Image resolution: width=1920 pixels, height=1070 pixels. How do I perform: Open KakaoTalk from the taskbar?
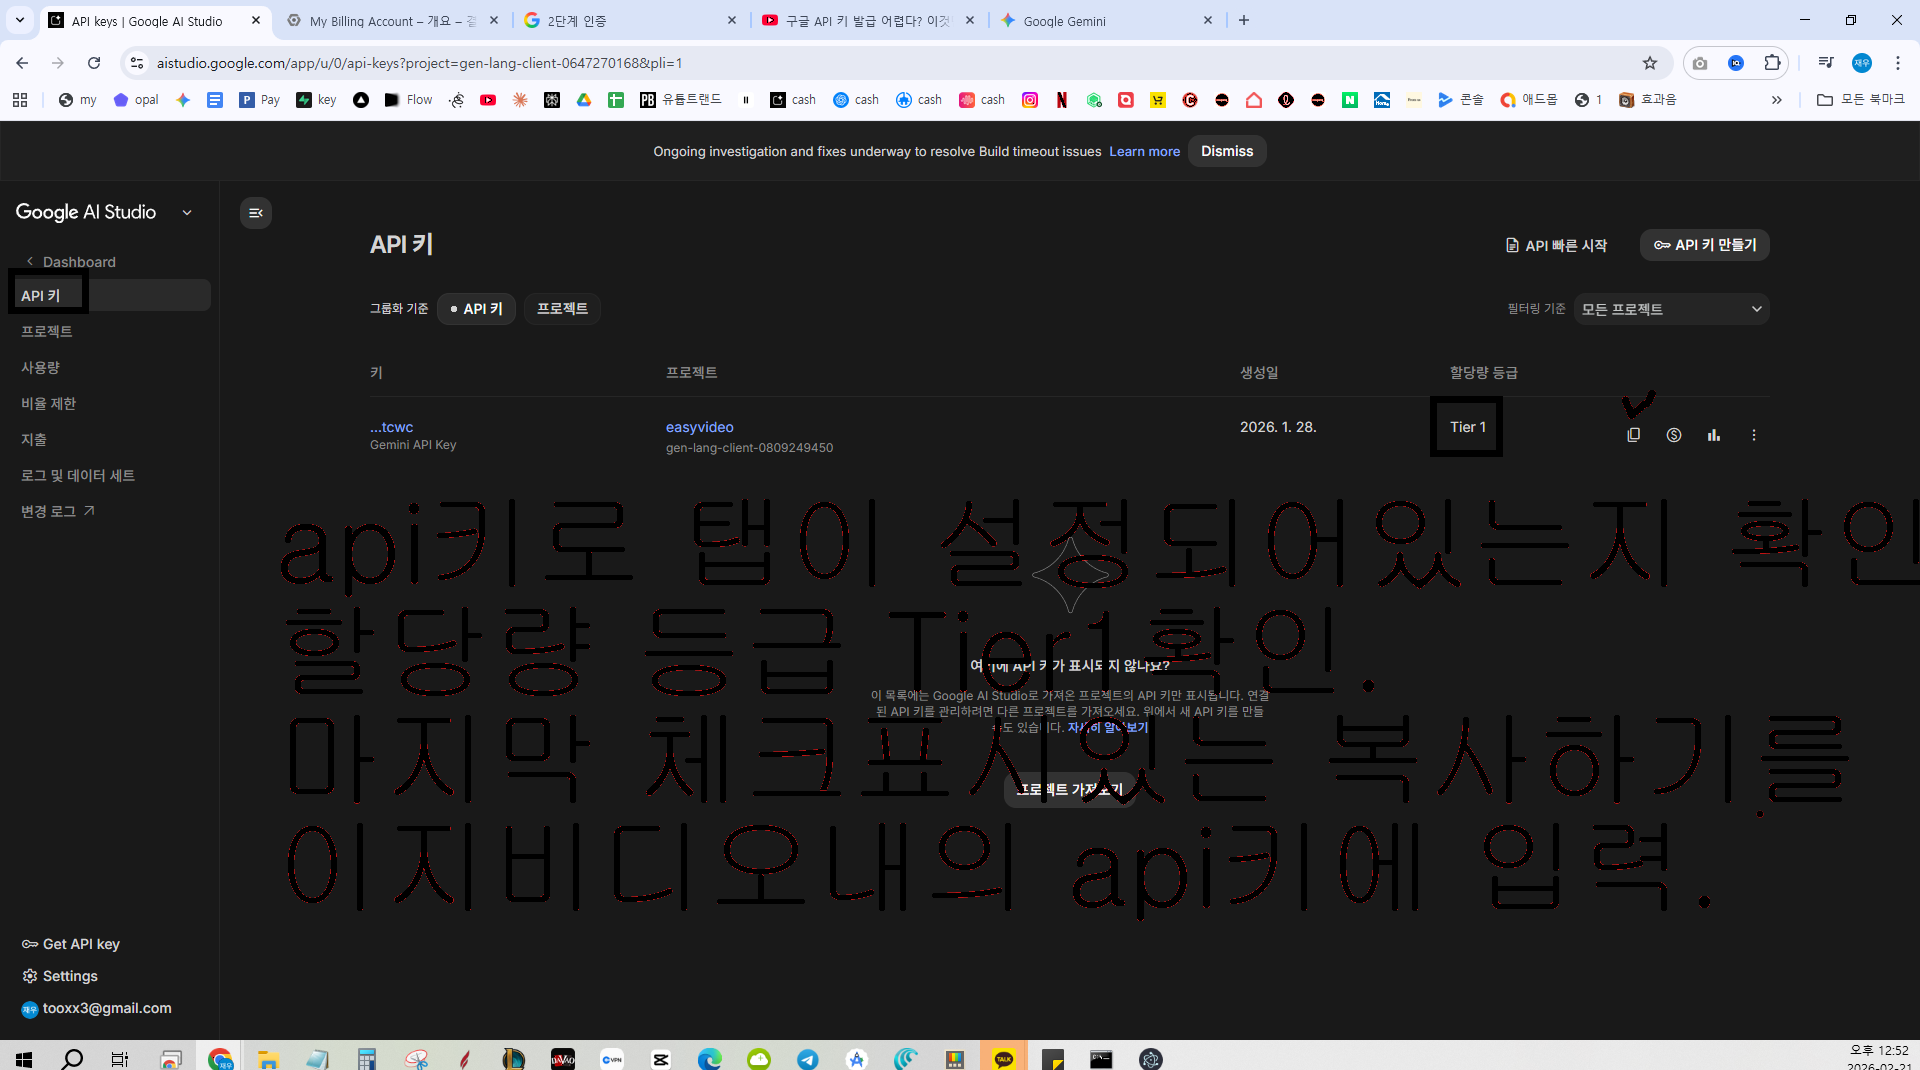1004,1058
